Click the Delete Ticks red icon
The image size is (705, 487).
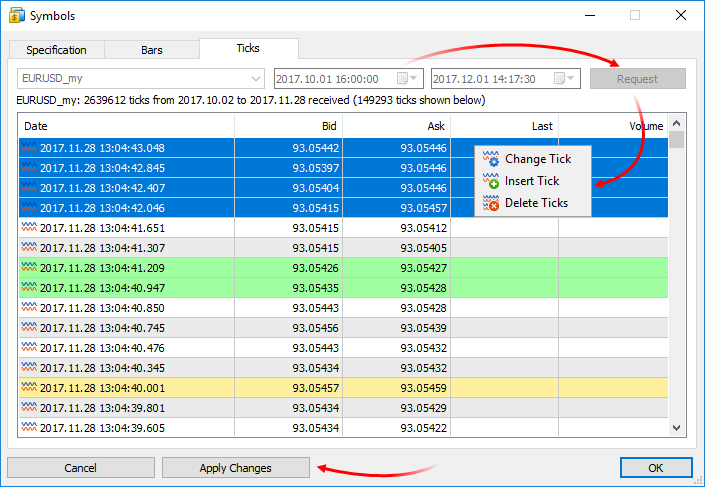click(490, 203)
